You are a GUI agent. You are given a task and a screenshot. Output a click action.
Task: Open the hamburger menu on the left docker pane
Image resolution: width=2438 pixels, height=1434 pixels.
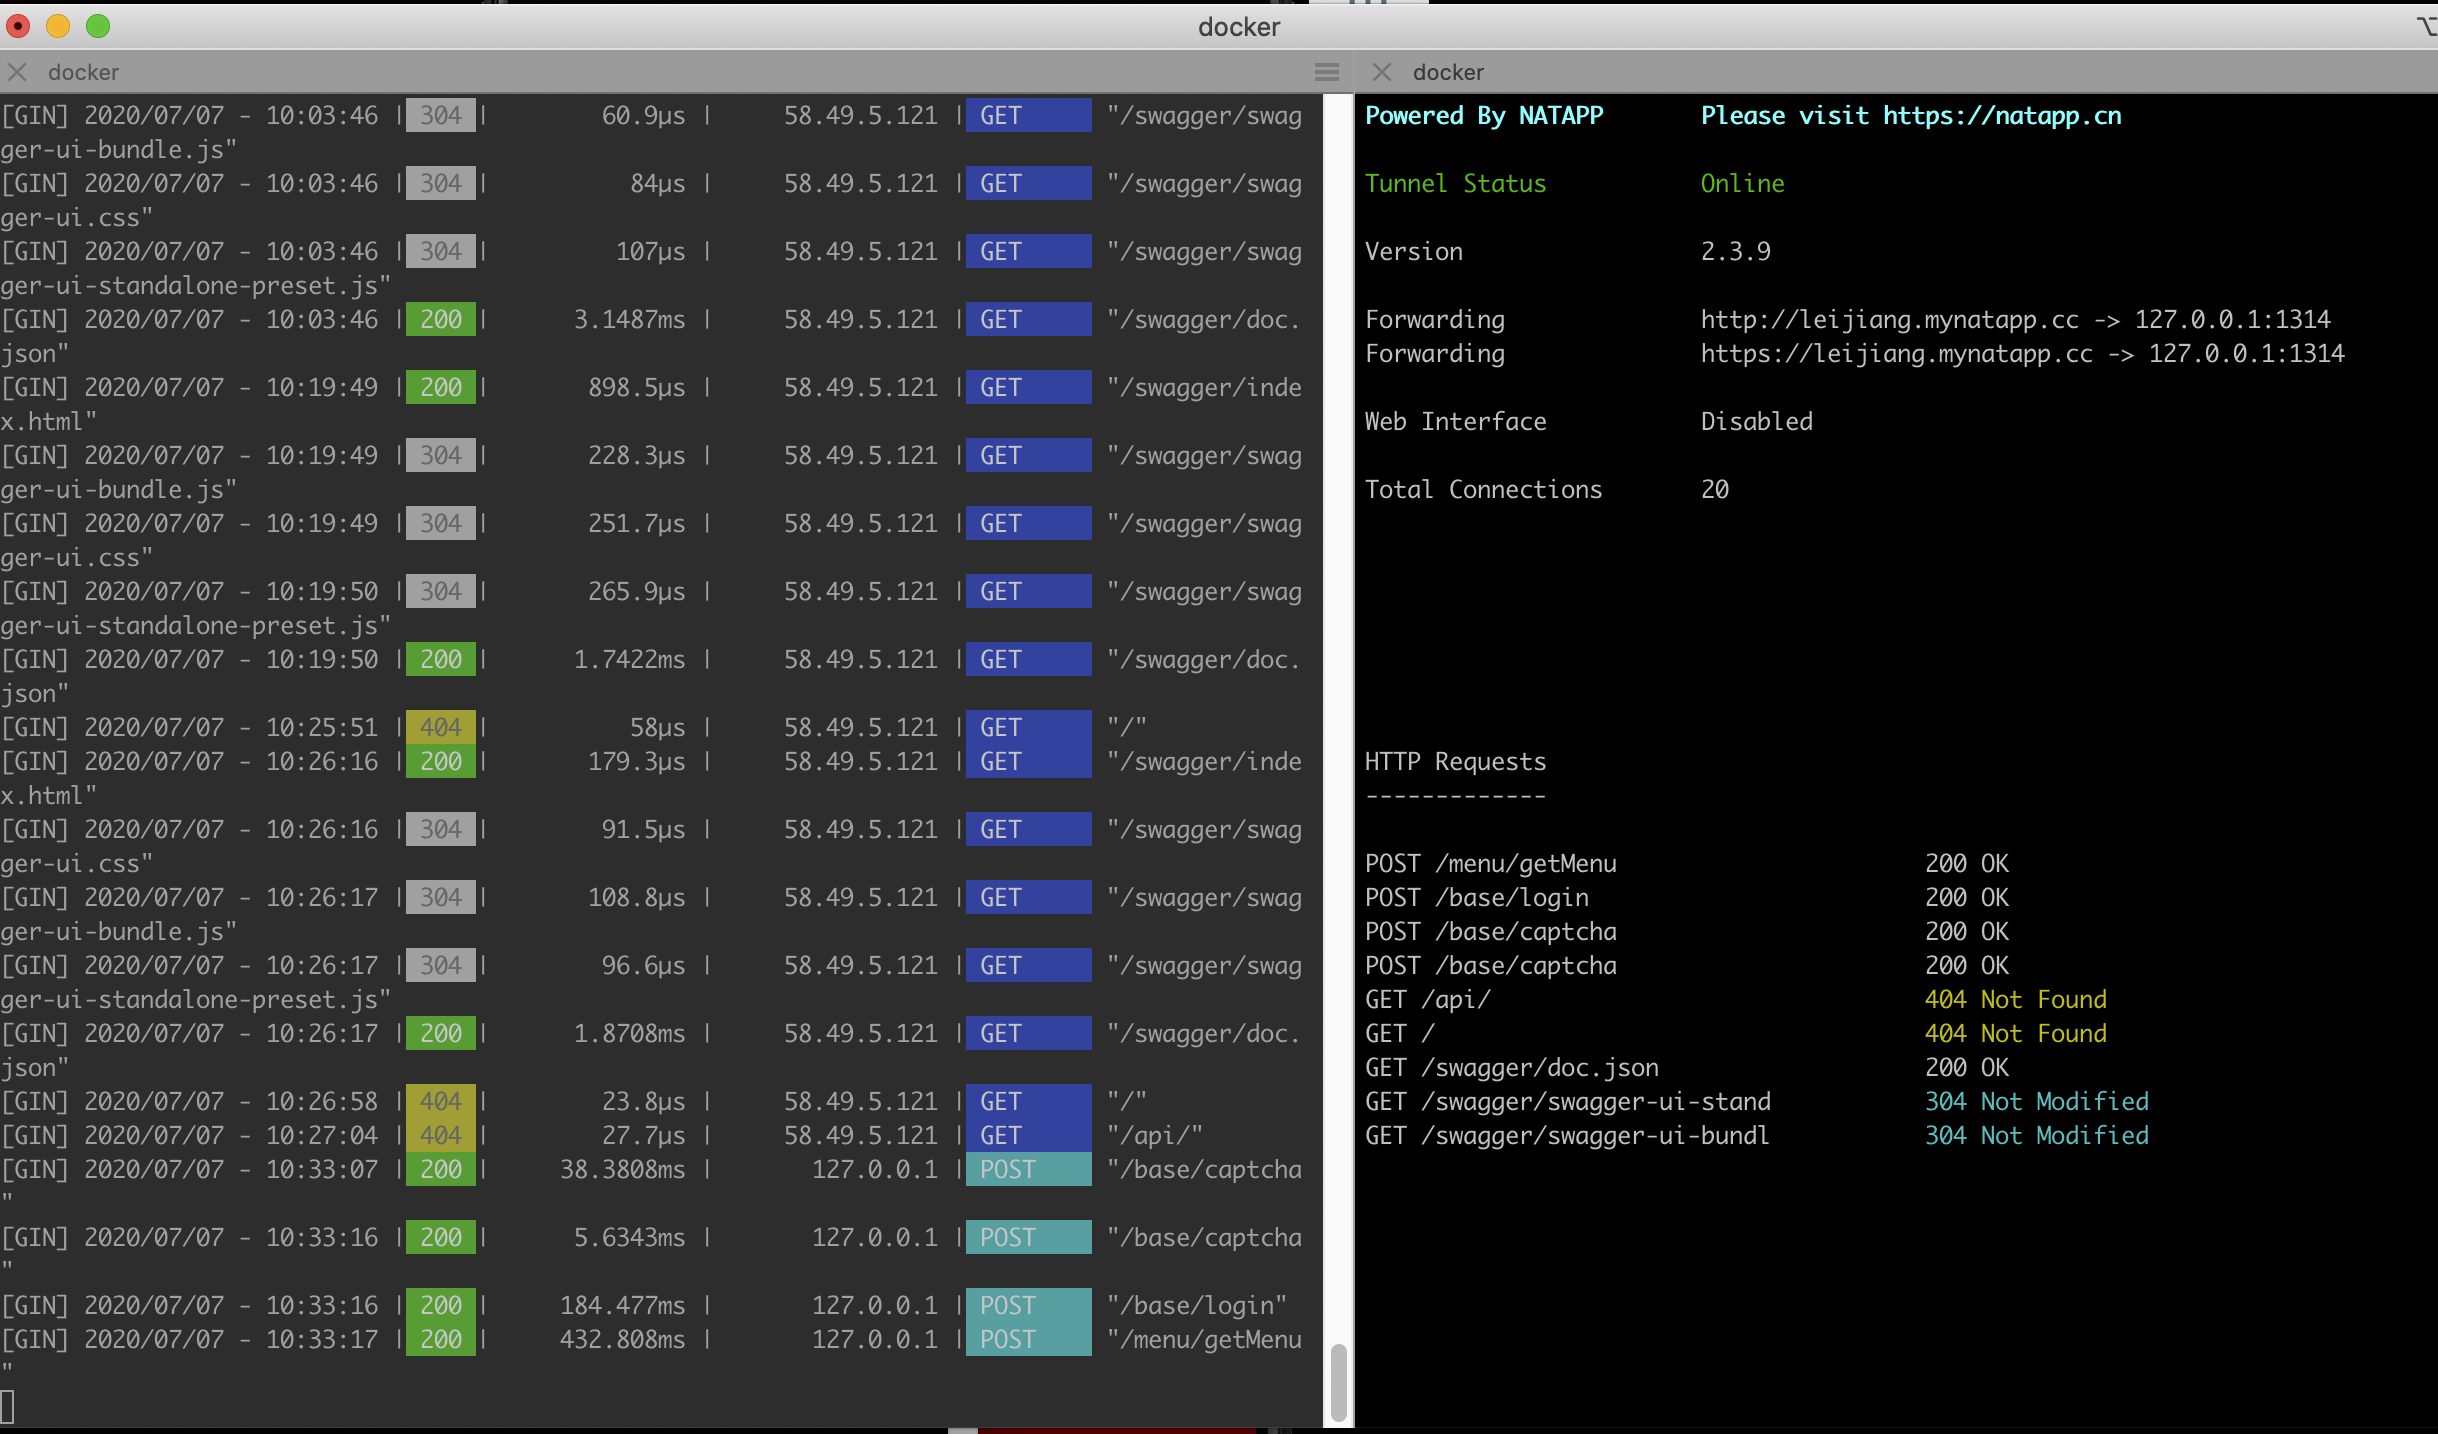tap(1327, 72)
